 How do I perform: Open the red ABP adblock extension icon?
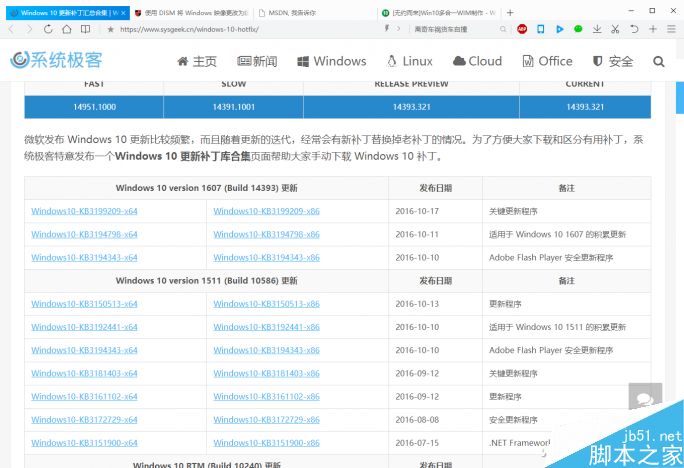click(522, 29)
